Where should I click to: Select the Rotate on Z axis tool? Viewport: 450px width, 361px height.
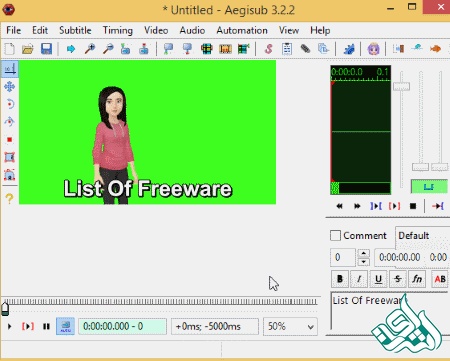click(10, 104)
